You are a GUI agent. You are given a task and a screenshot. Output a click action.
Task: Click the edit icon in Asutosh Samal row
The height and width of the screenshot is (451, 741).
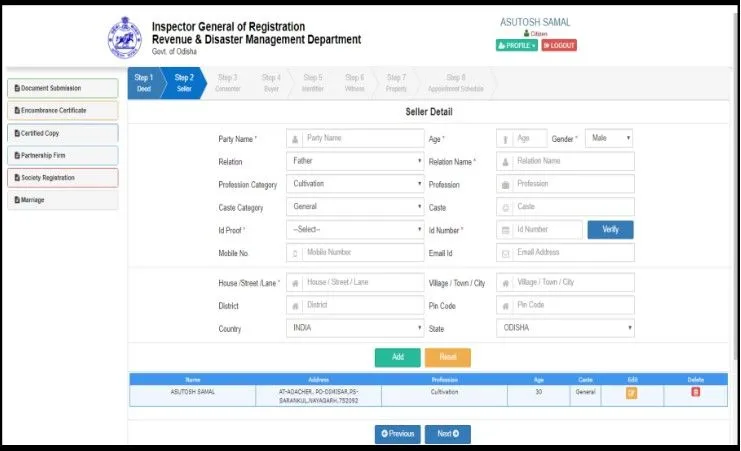(631, 392)
